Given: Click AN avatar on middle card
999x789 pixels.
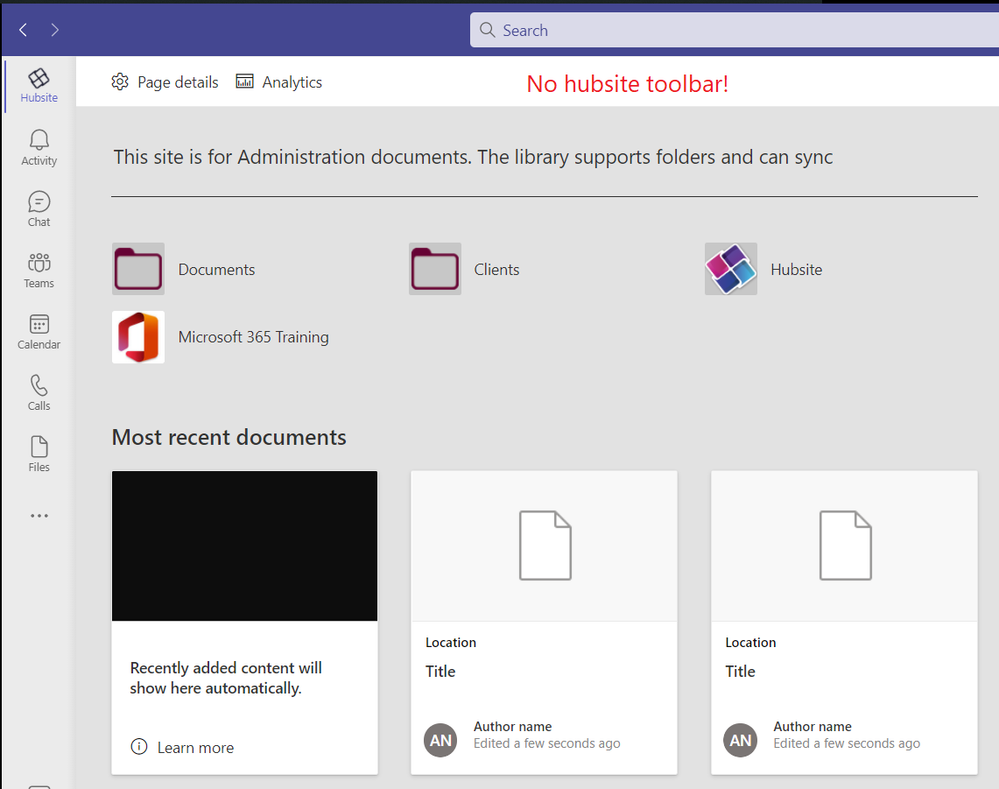Looking at the screenshot, I should click(x=440, y=740).
